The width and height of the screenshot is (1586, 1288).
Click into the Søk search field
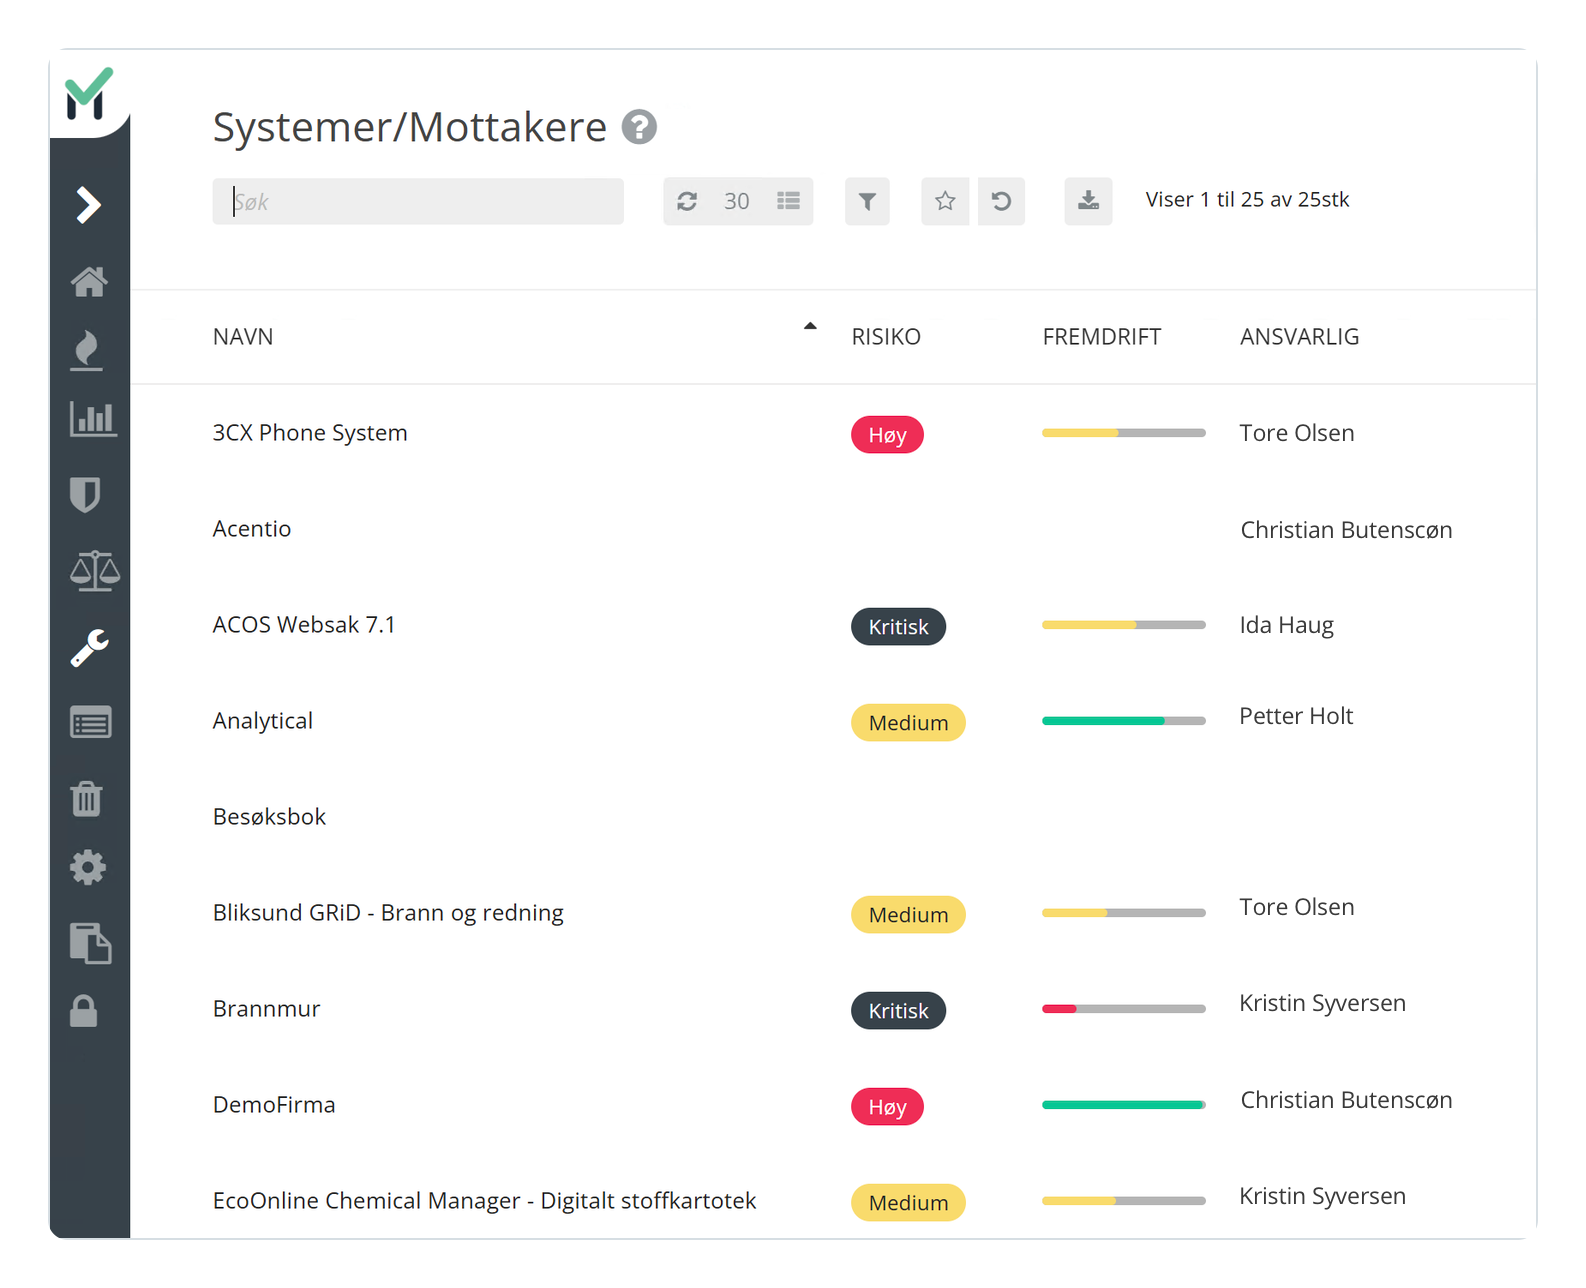[418, 201]
